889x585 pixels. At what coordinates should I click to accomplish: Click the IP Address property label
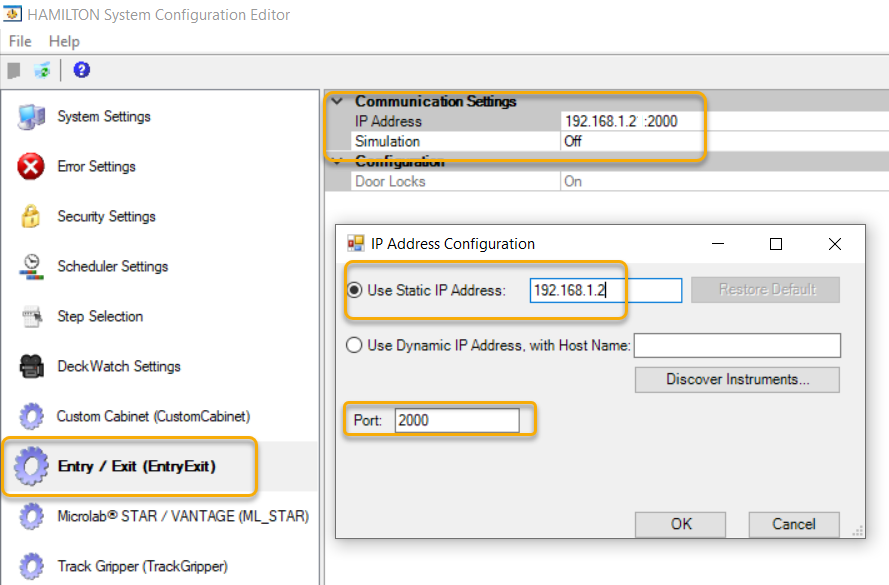[388, 121]
